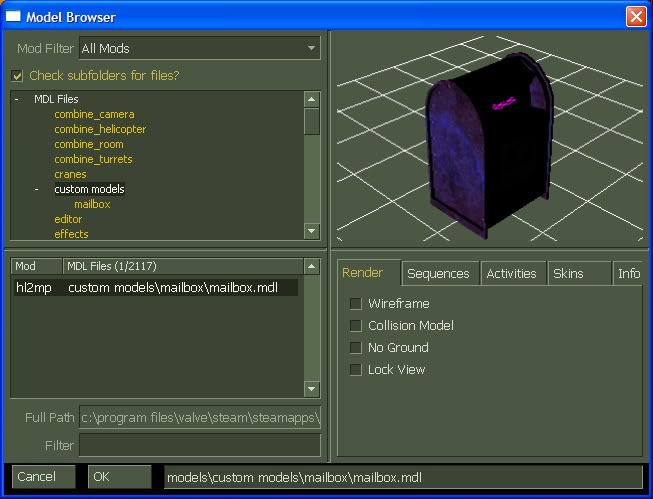The height and width of the screenshot is (499, 653).
Task: Click the mailbox 3D model preview
Action: [489, 144]
